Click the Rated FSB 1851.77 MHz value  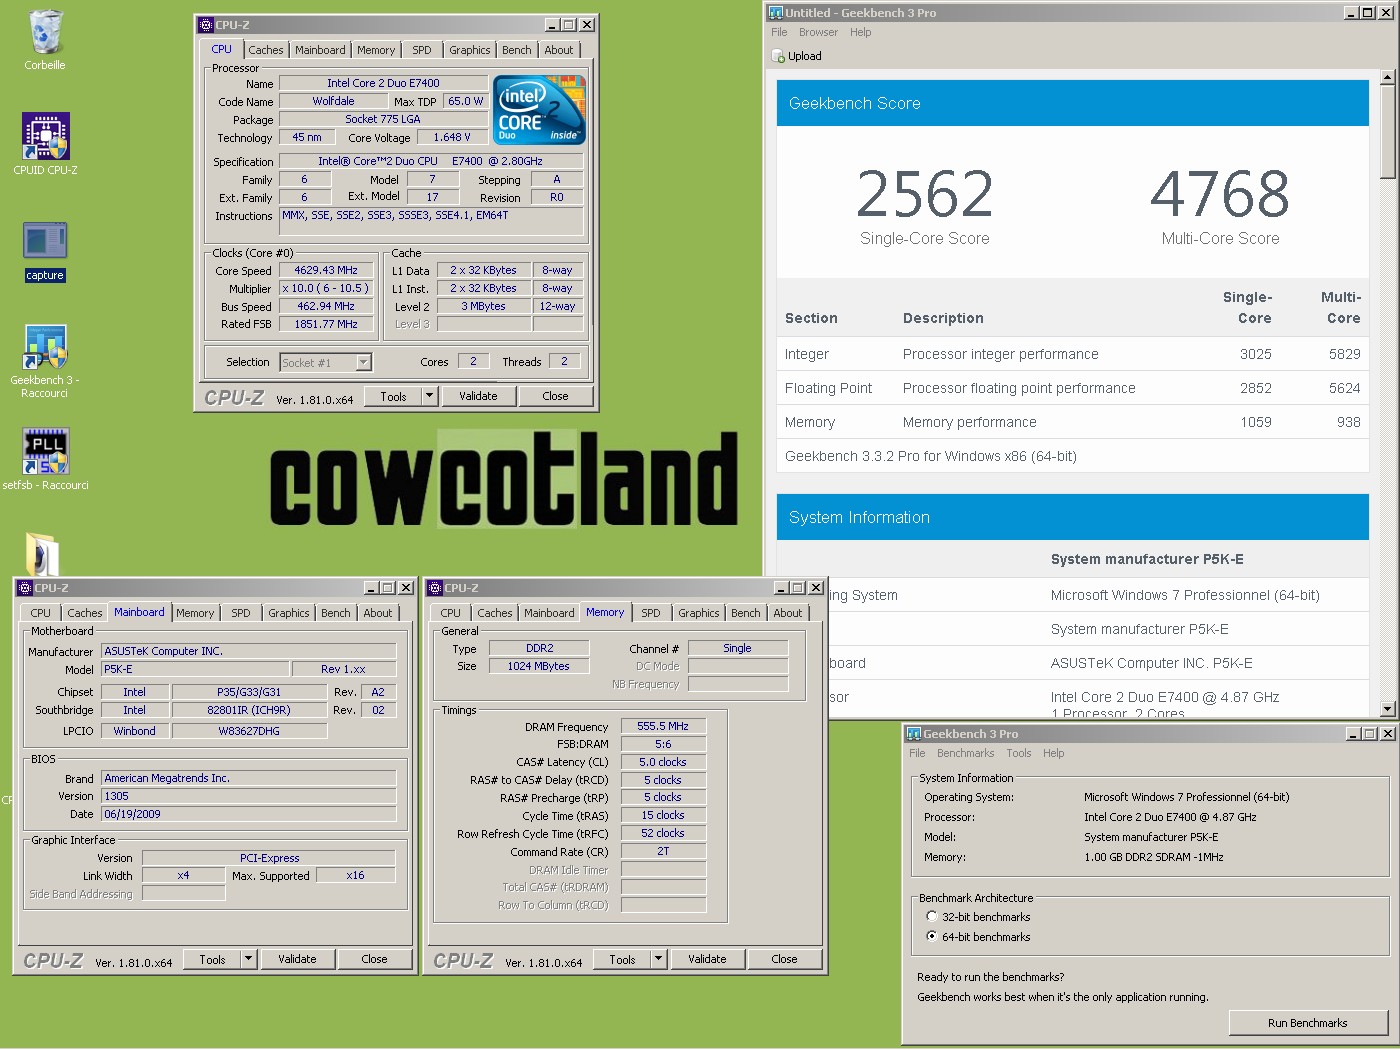coord(326,324)
